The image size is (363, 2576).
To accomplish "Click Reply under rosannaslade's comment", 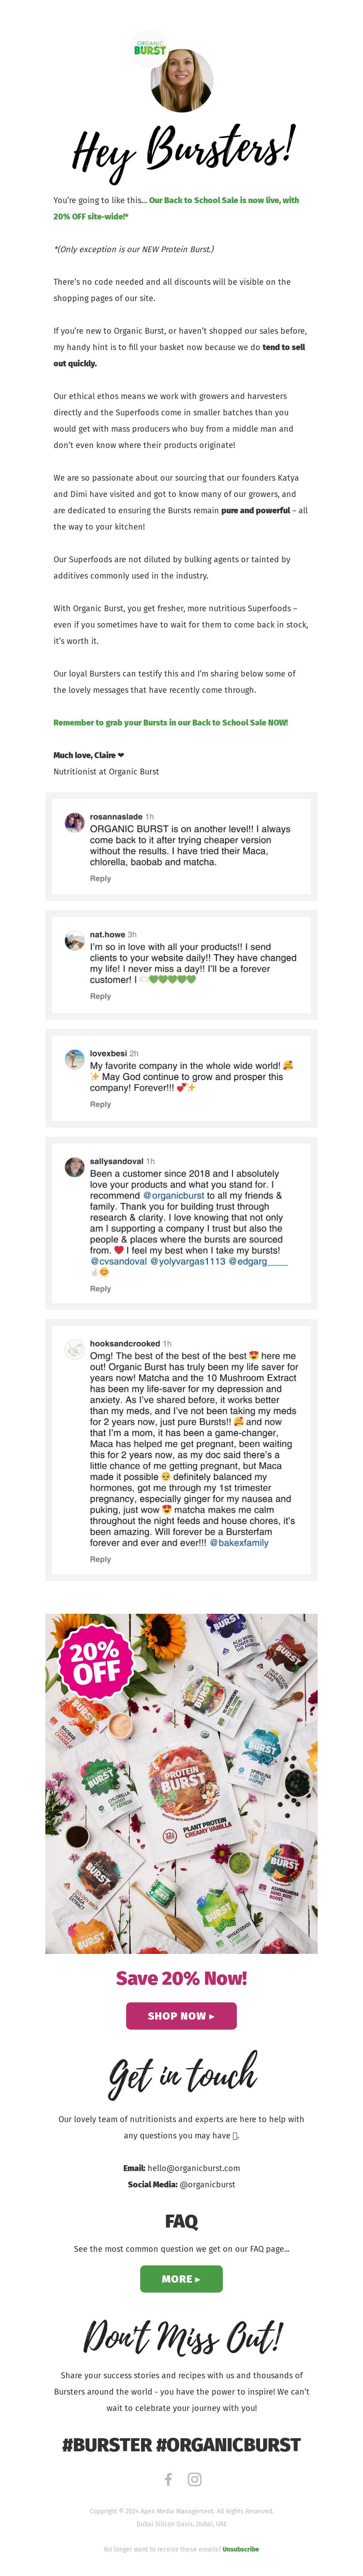I will click(x=100, y=878).
